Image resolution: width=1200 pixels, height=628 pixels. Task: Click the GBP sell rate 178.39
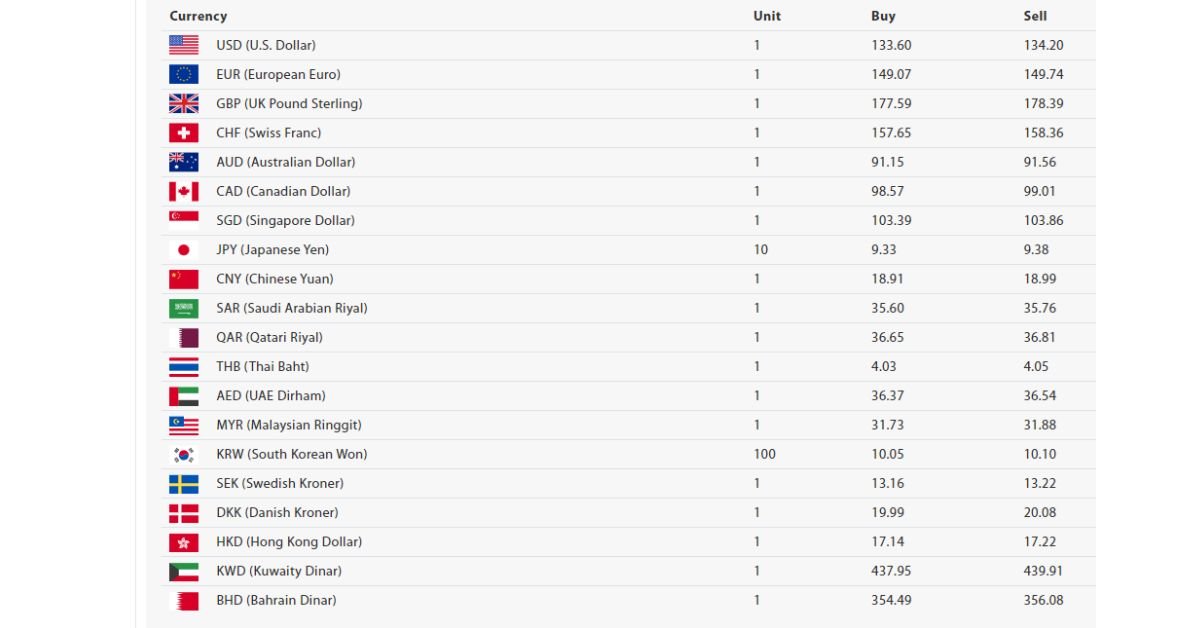[1043, 103]
